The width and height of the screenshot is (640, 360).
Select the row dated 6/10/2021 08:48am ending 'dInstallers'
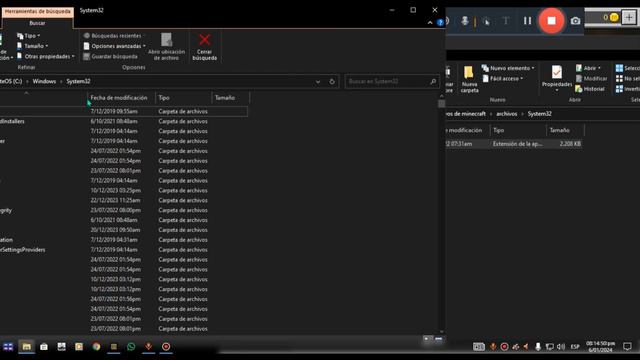pos(123,121)
